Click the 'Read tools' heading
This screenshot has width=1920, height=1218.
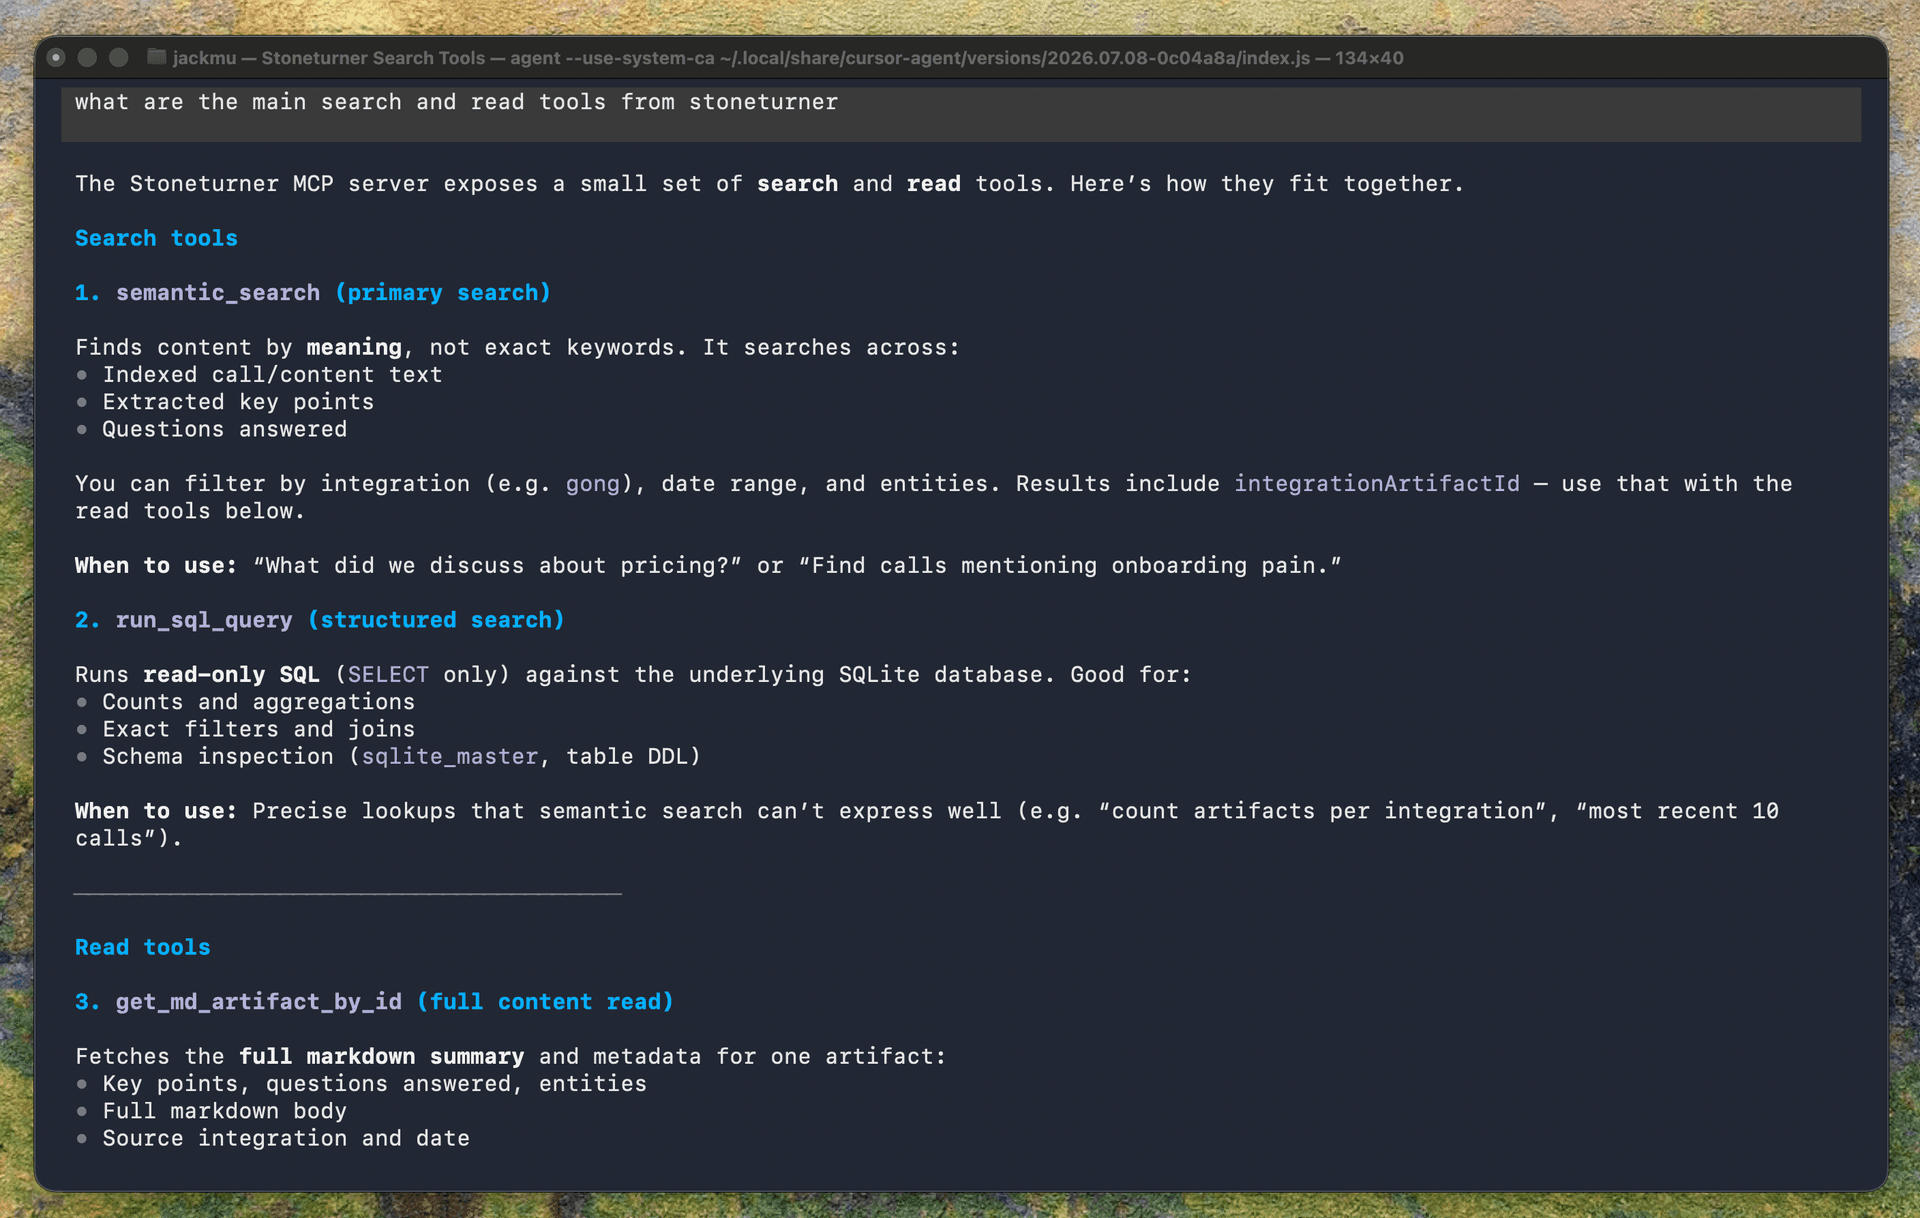tap(143, 947)
